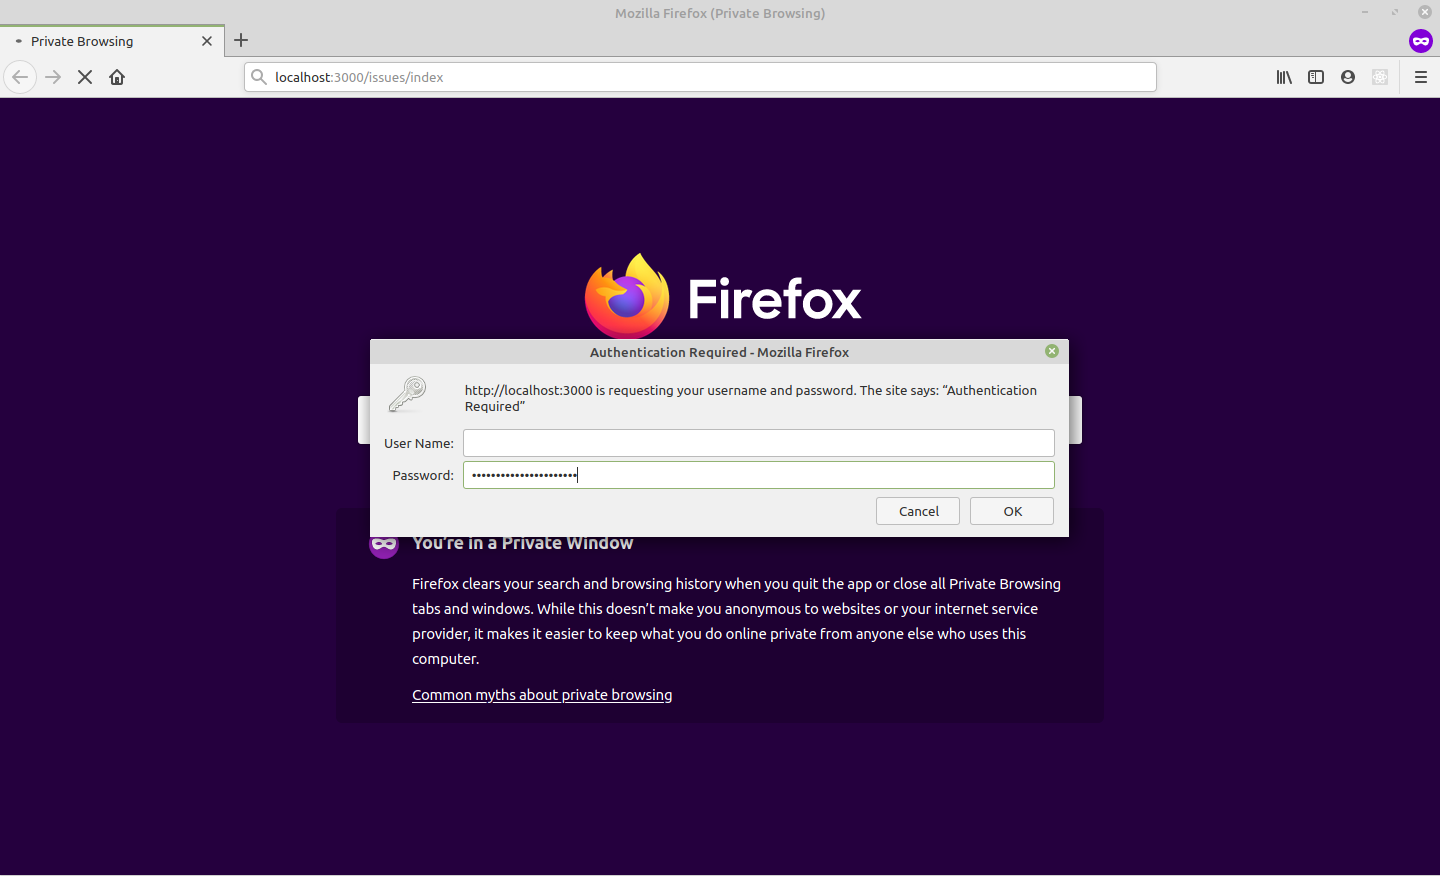Open the Firefox account menu
The image size is (1440, 876).
(x=1347, y=77)
